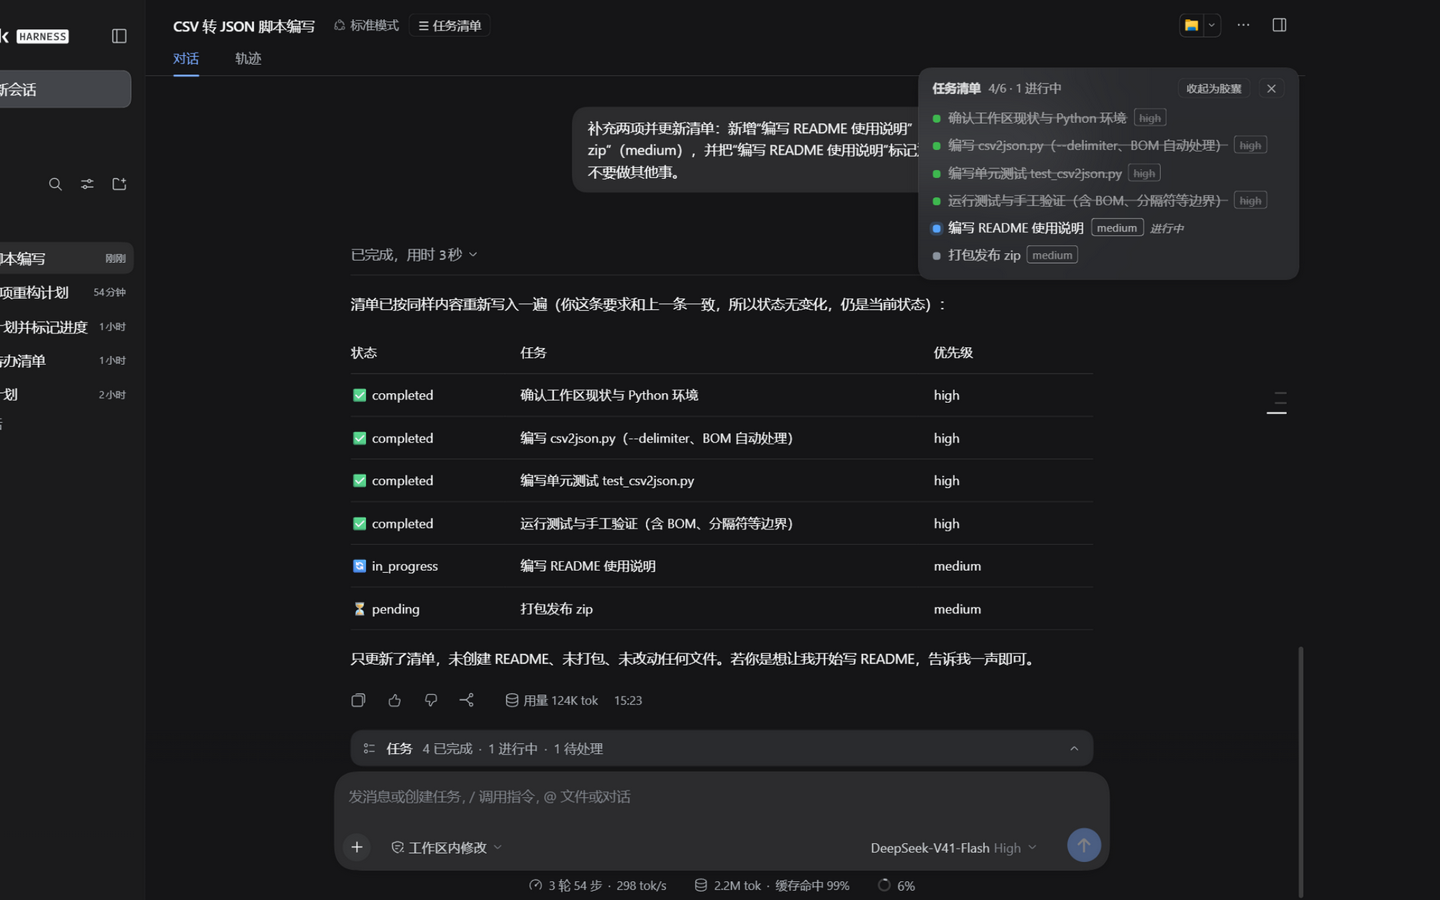The height and width of the screenshot is (900, 1440).
Task: Open the conversation from 54分钟 ago
Action: (x=66, y=292)
